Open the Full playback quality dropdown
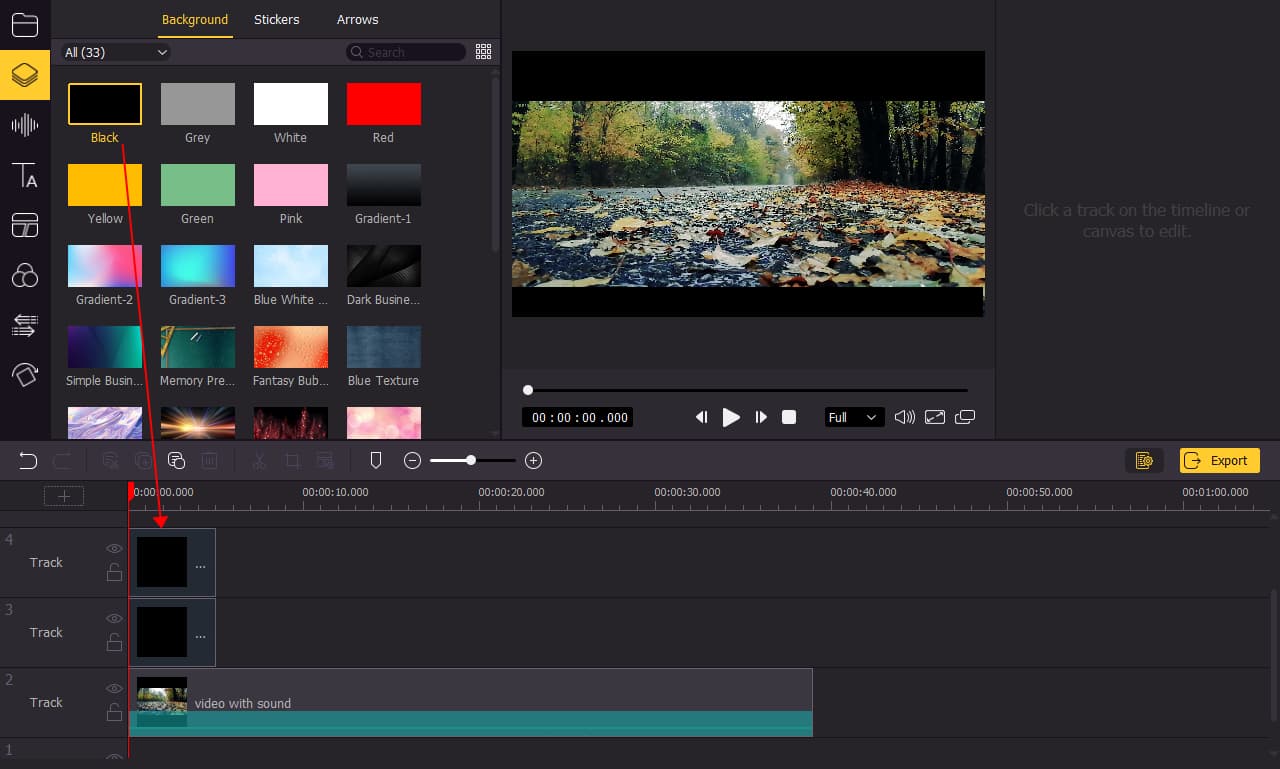The height and width of the screenshot is (769, 1280). 853,417
